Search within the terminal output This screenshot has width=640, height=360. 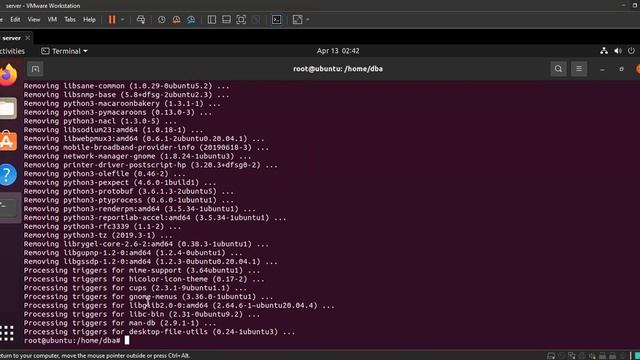pos(558,69)
